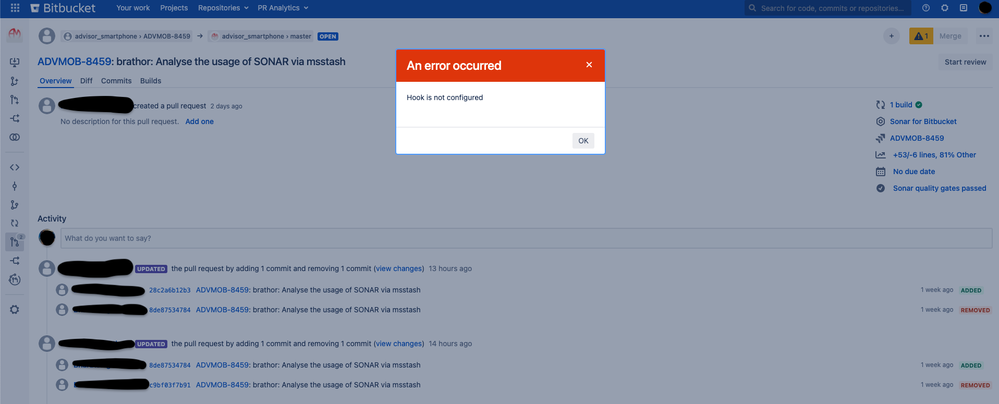Expand the PR Analytics dropdown
Screen dimensions: 999x404
coord(283,8)
